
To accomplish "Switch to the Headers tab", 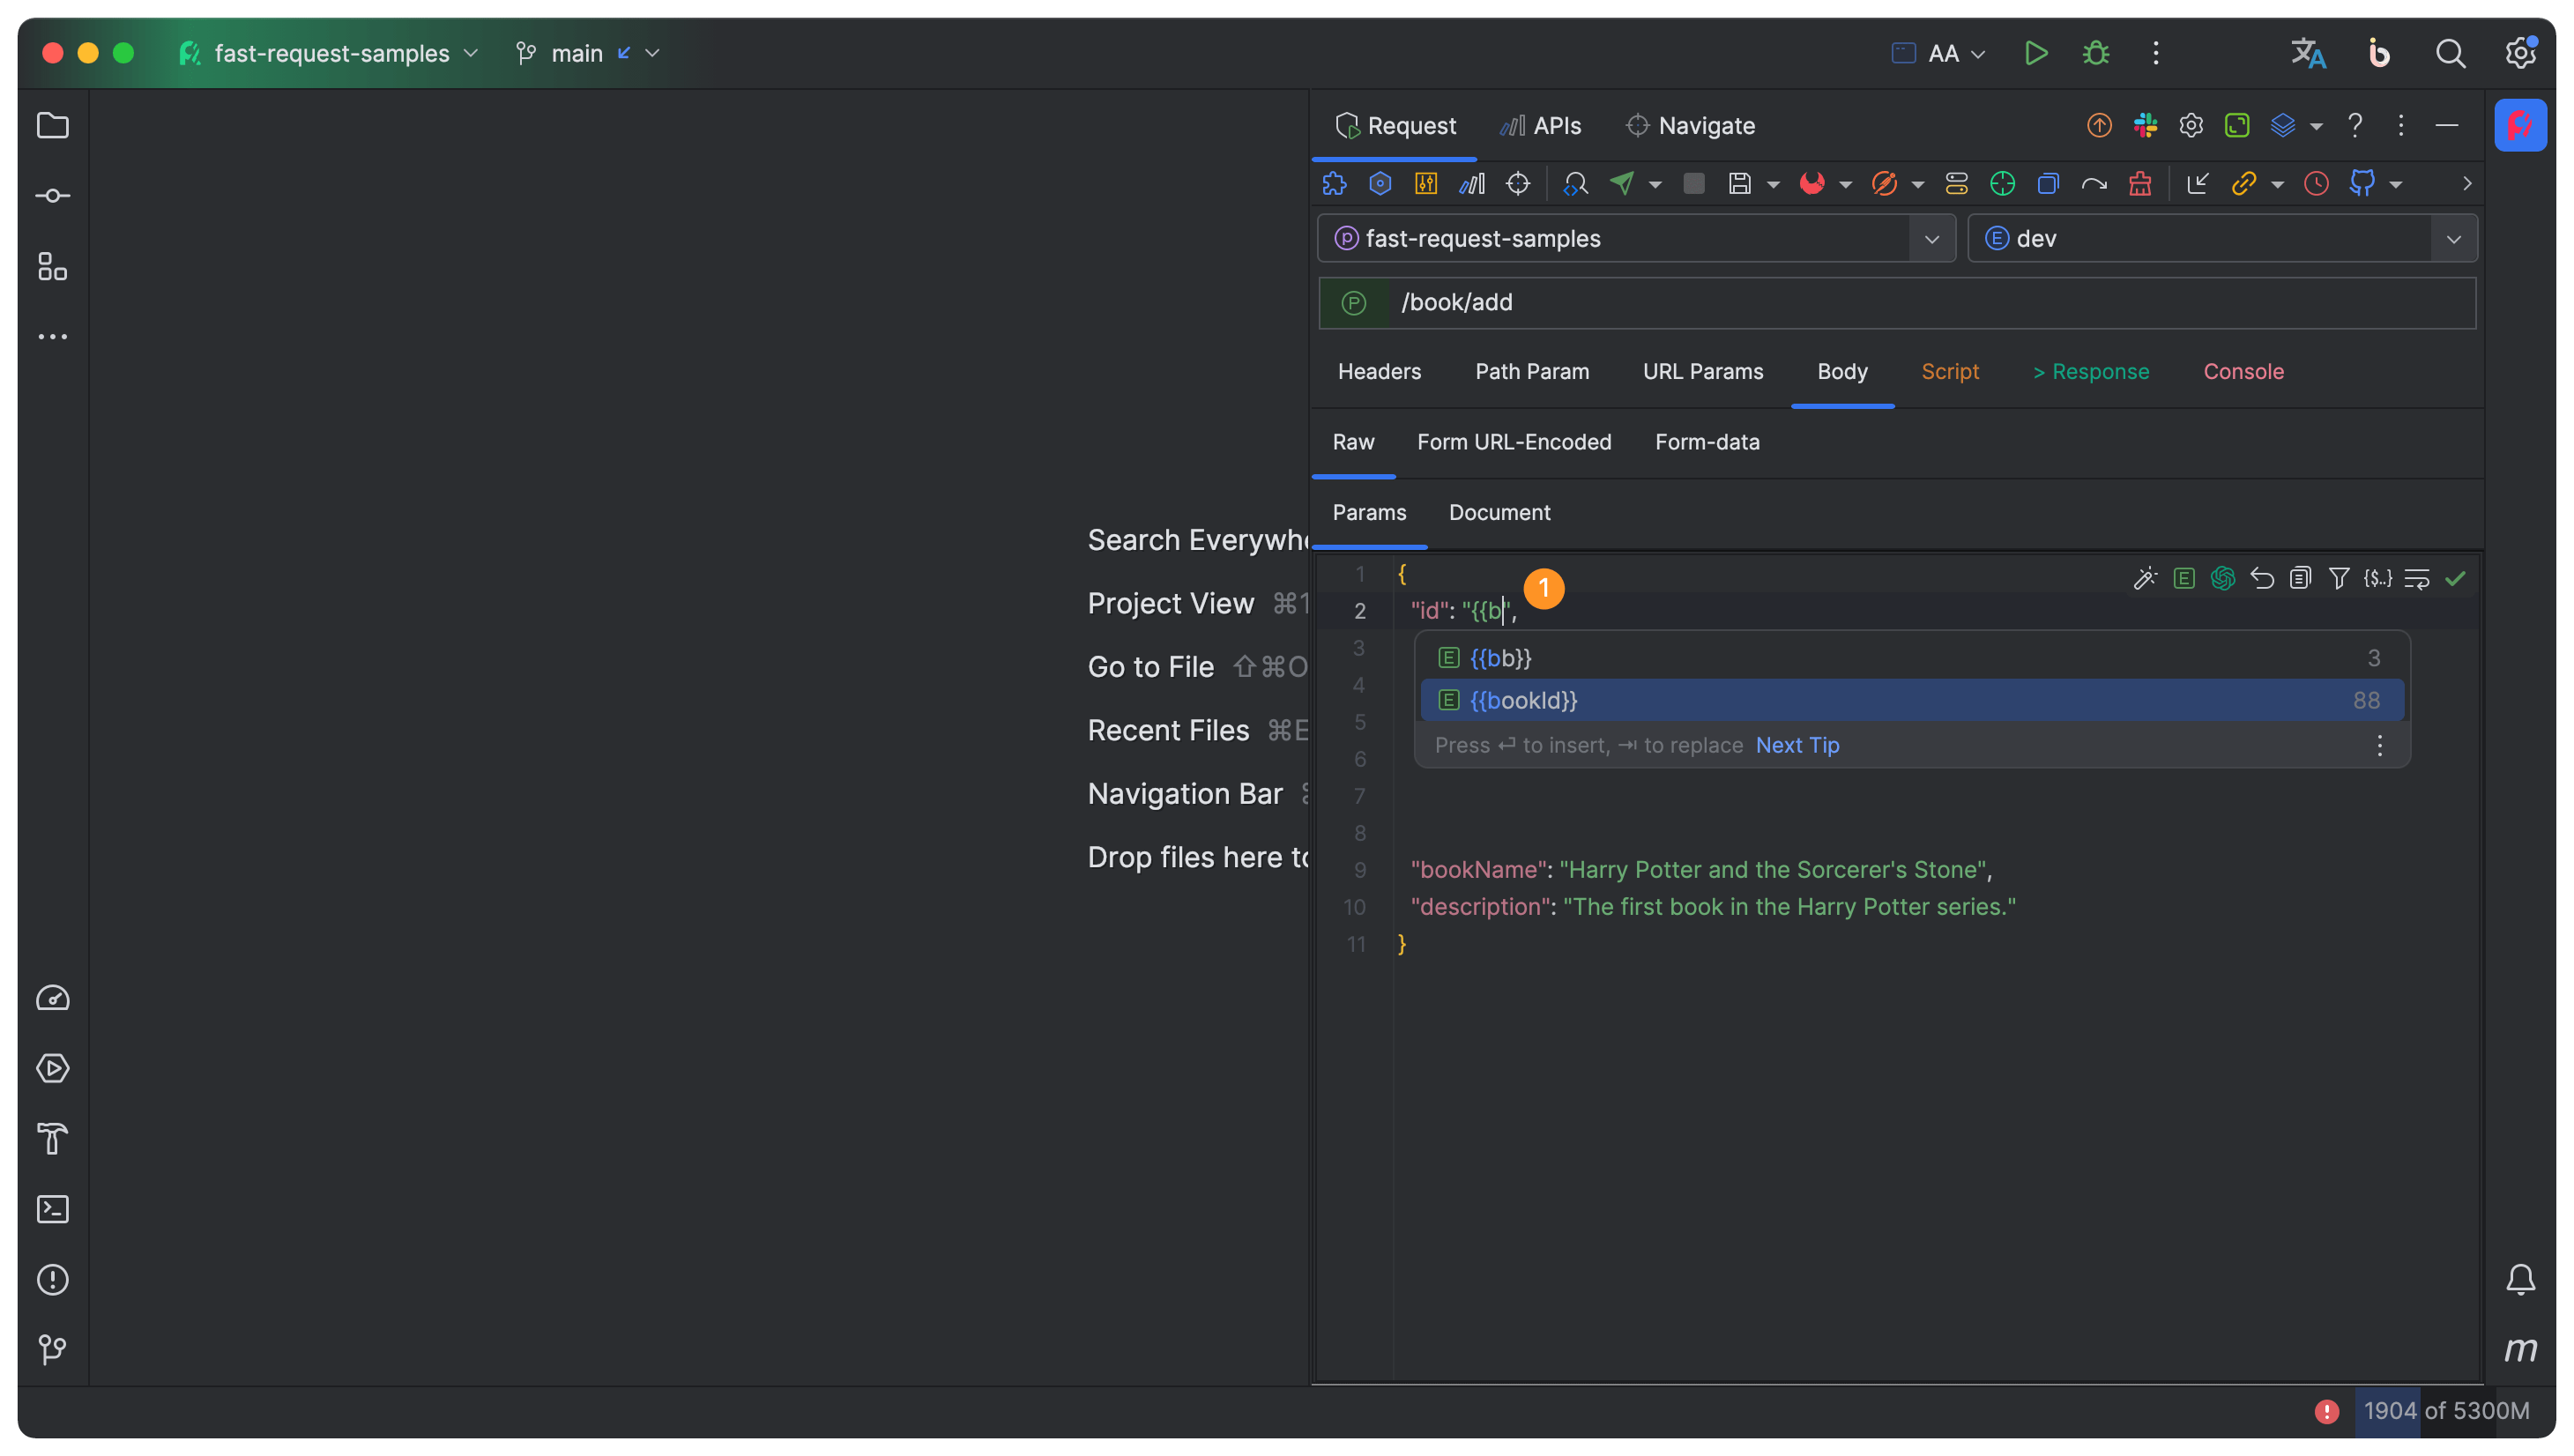I will click(1379, 372).
